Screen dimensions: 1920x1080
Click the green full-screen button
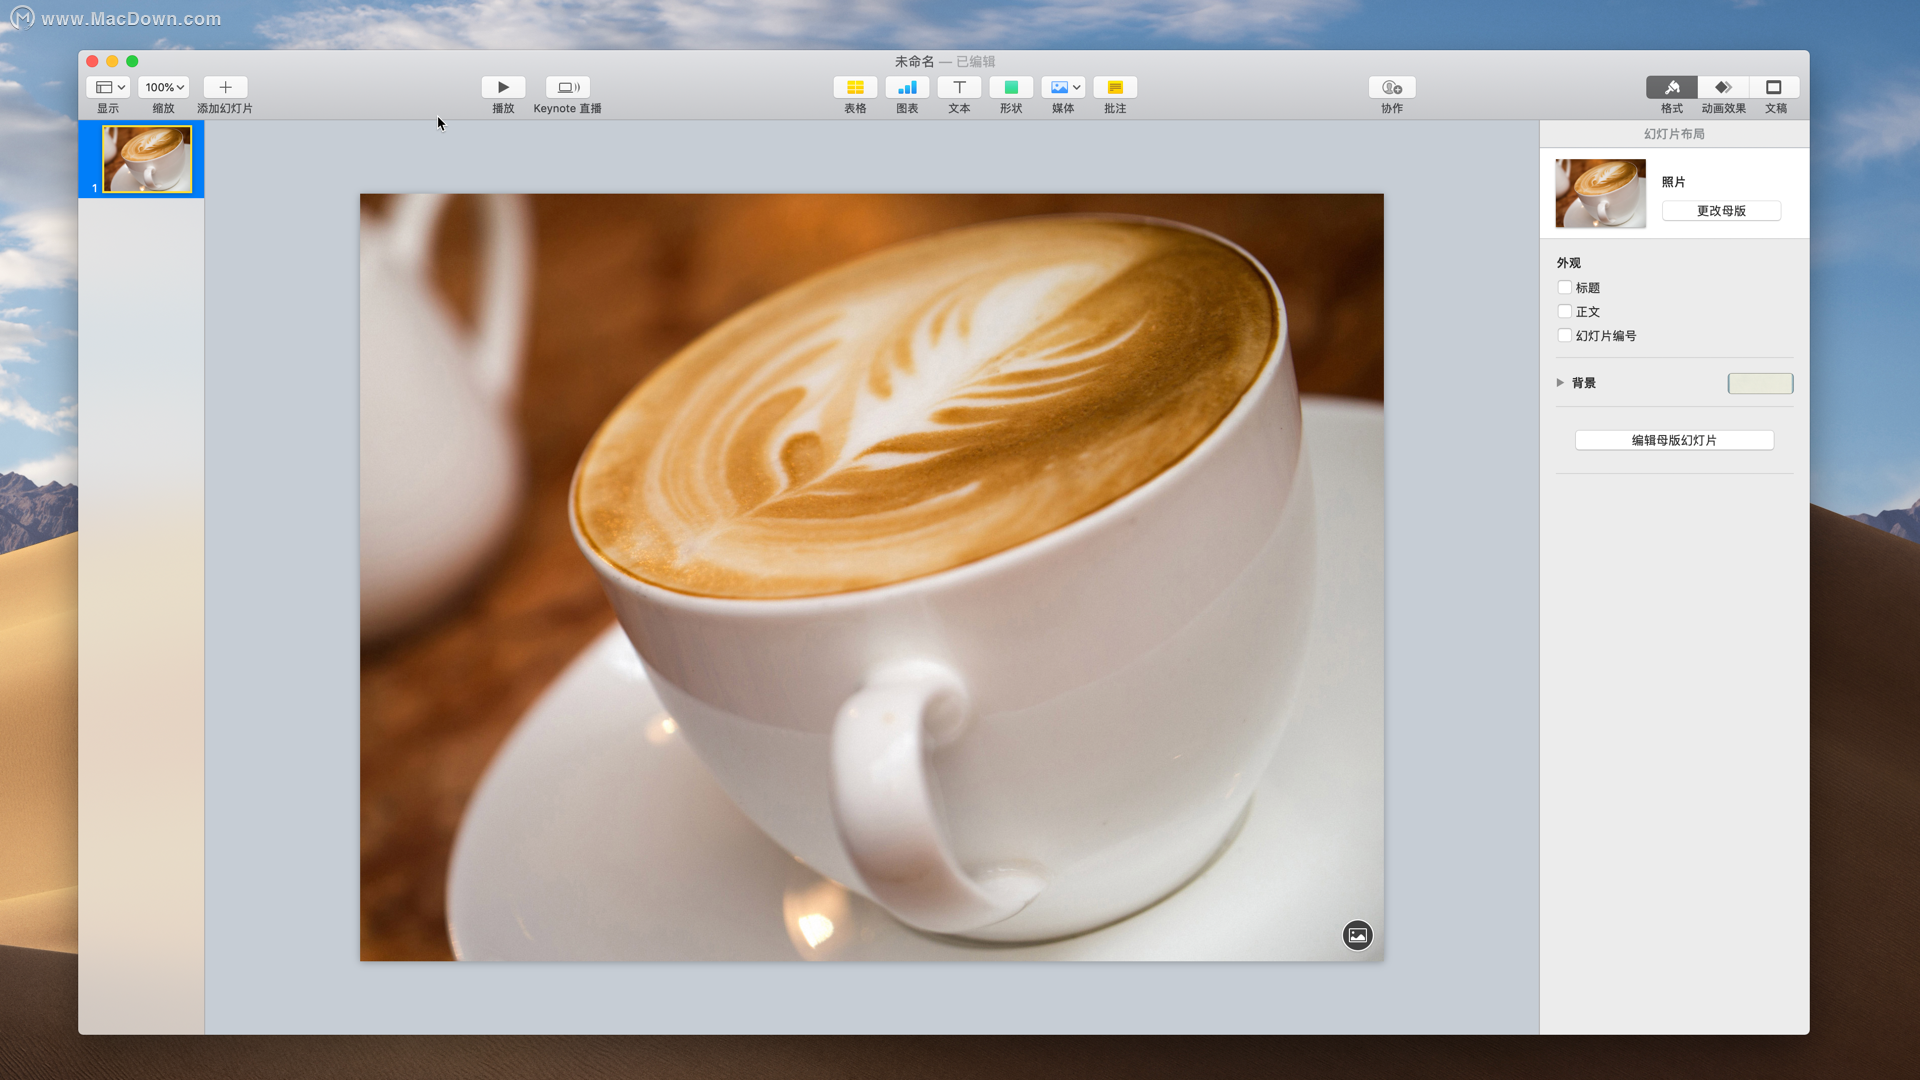tap(132, 61)
